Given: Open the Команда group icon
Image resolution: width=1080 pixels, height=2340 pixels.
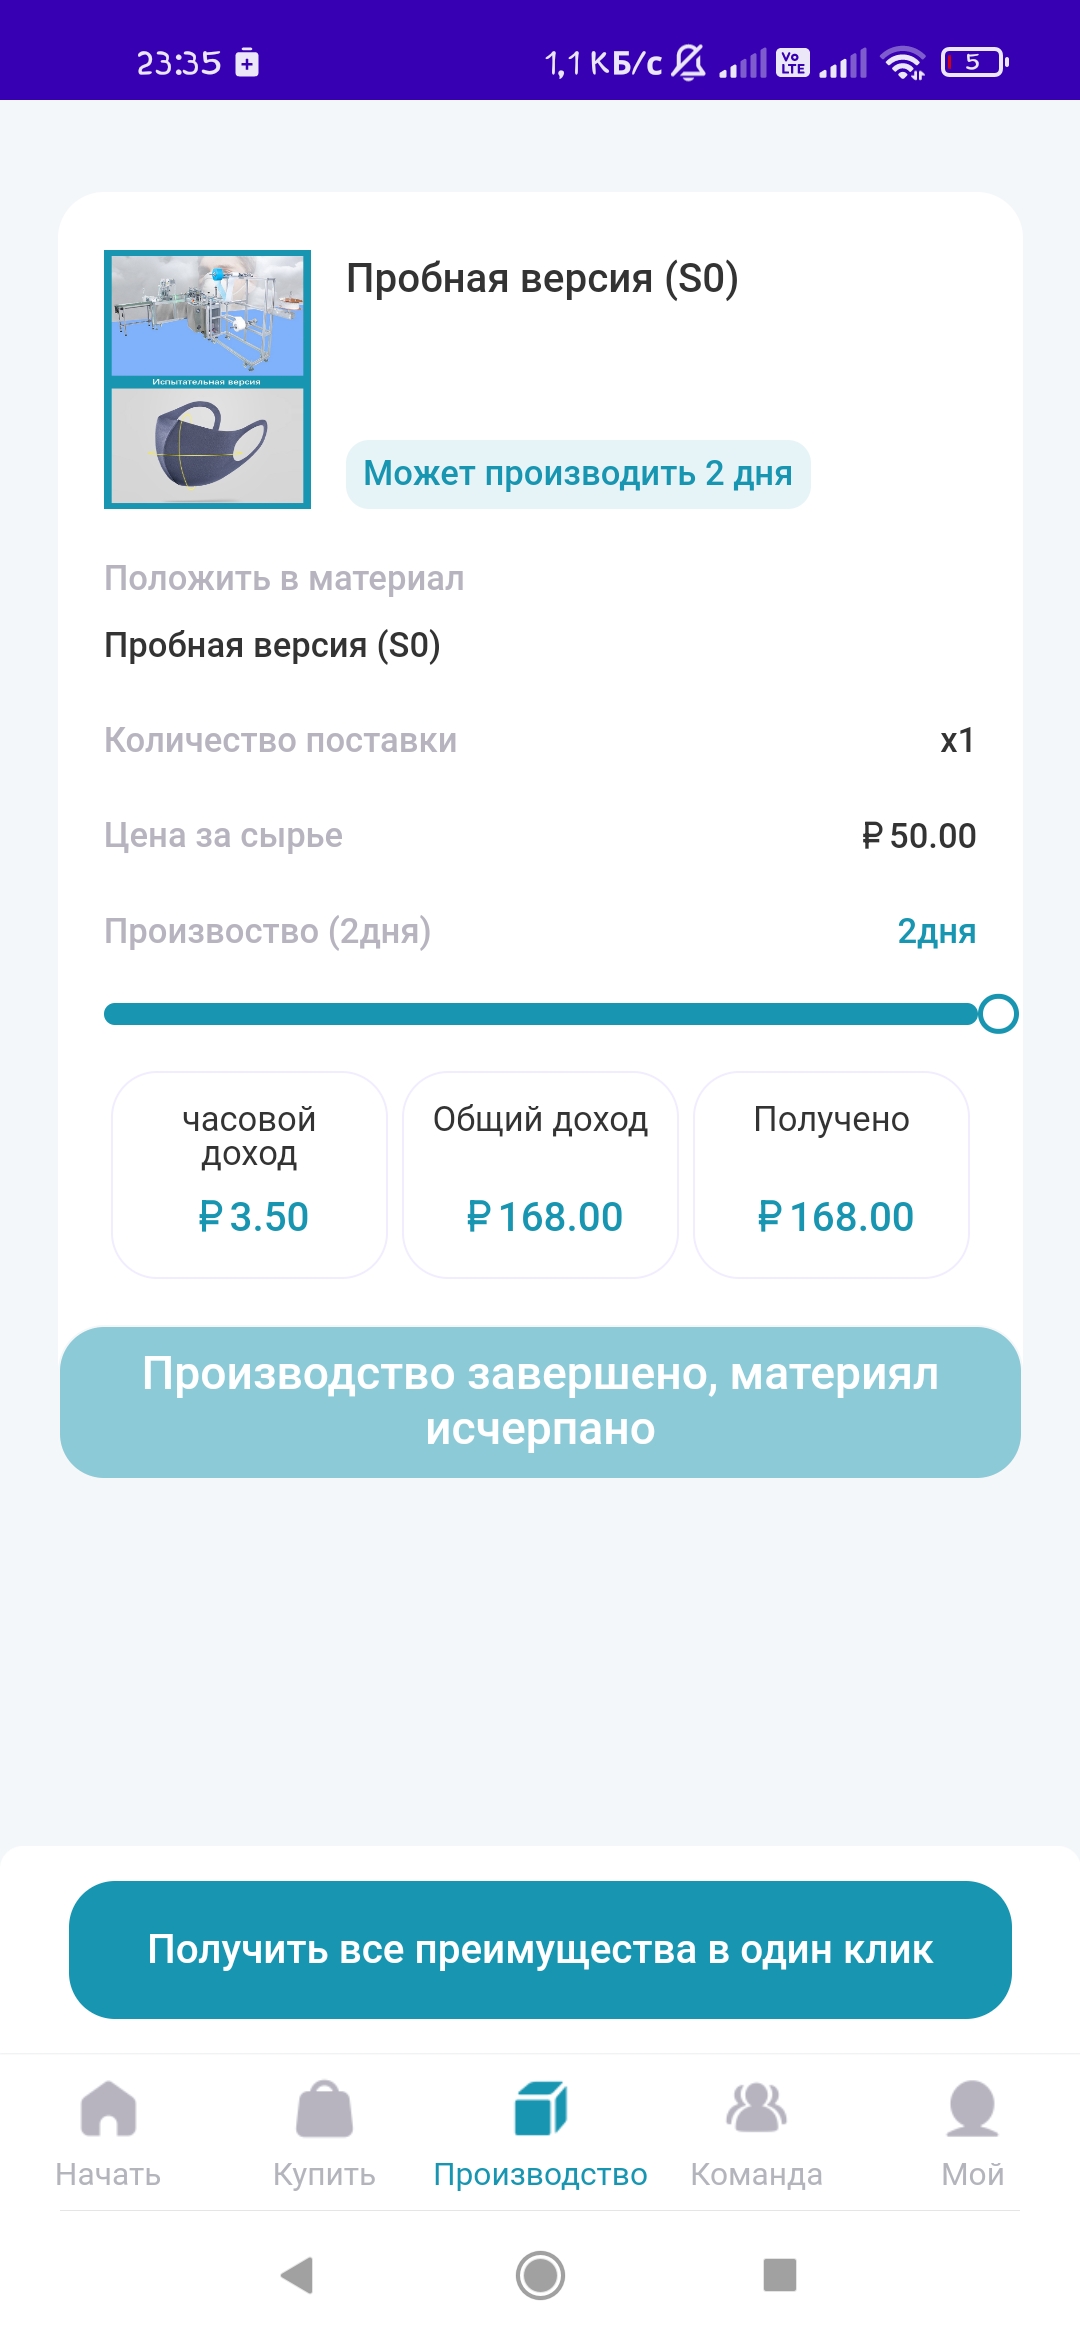Looking at the screenshot, I should click(x=756, y=2108).
